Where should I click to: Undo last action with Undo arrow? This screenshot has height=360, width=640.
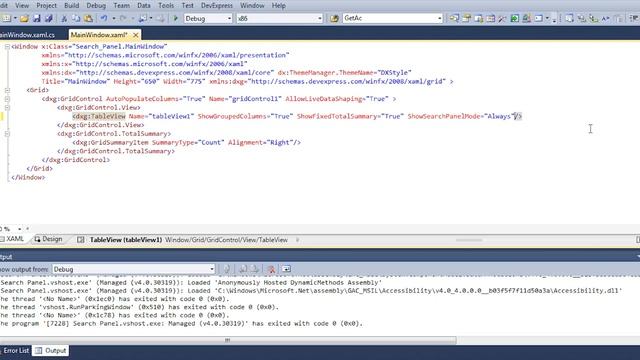click(x=104, y=18)
